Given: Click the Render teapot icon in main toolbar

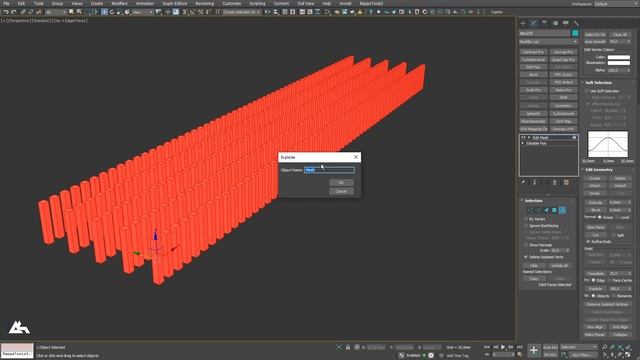Looking at the screenshot, I should tap(352, 12).
